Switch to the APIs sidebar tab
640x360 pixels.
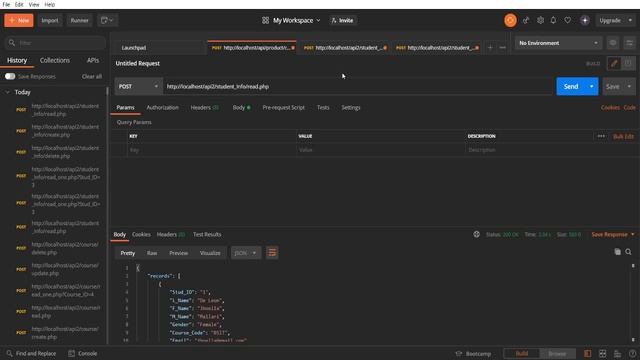click(x=93, y=60)
